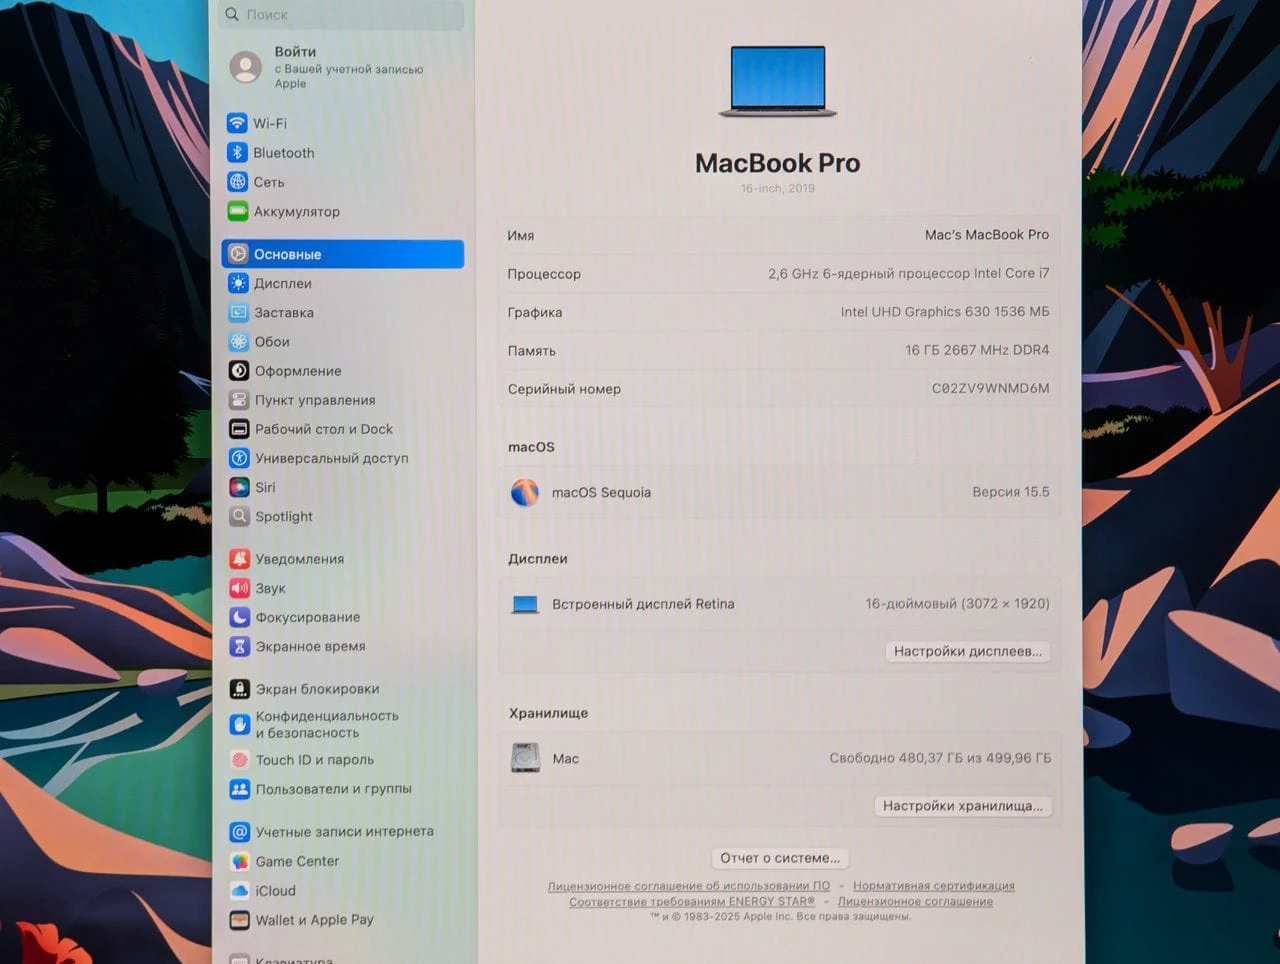Click the Bluetooth icon in sidebar
The height and width of the screenshot is (964, 1280).
(237, 152)
